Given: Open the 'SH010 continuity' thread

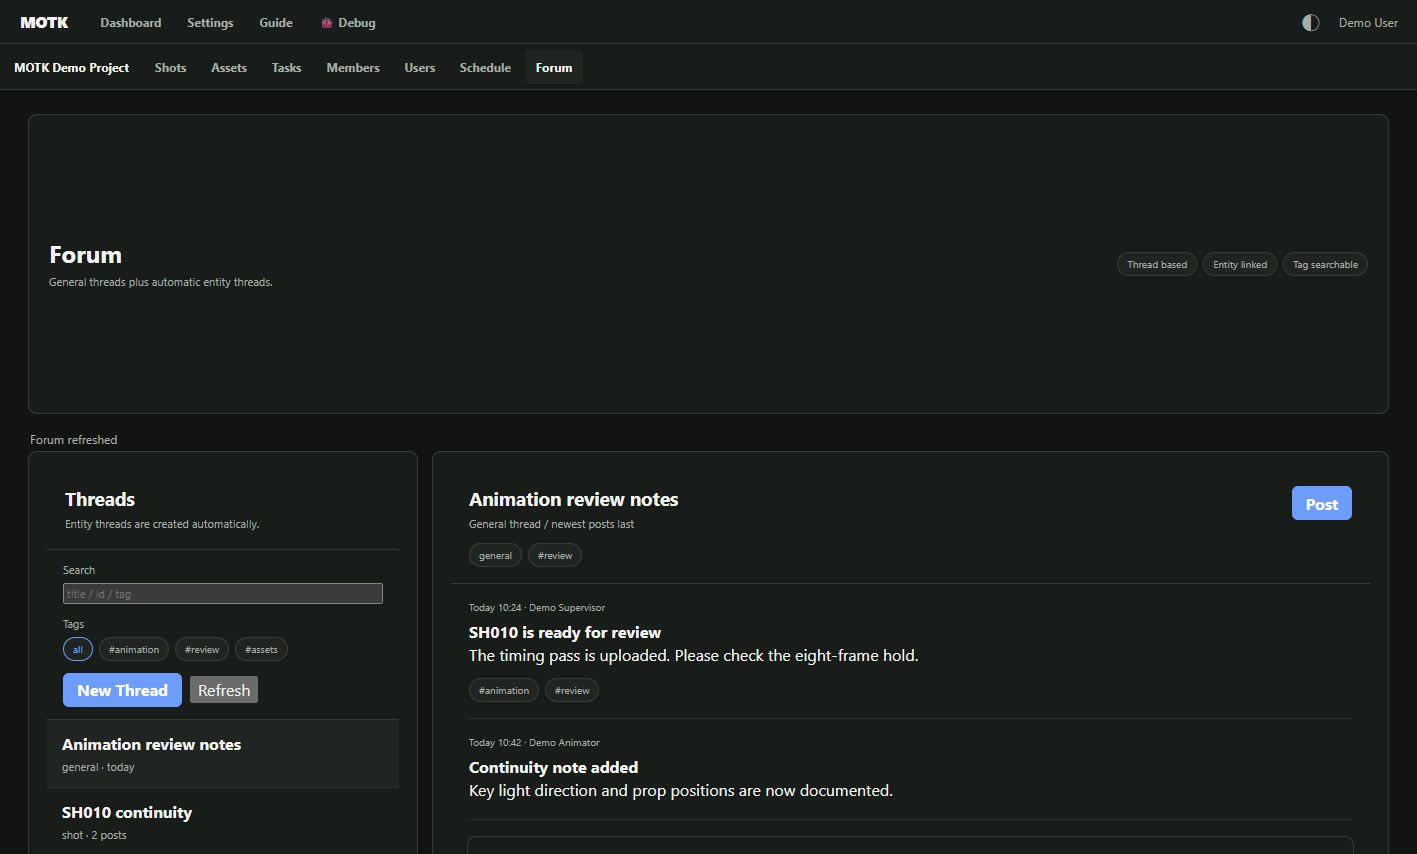Looking at the screenshot, I should pos(223,822).
